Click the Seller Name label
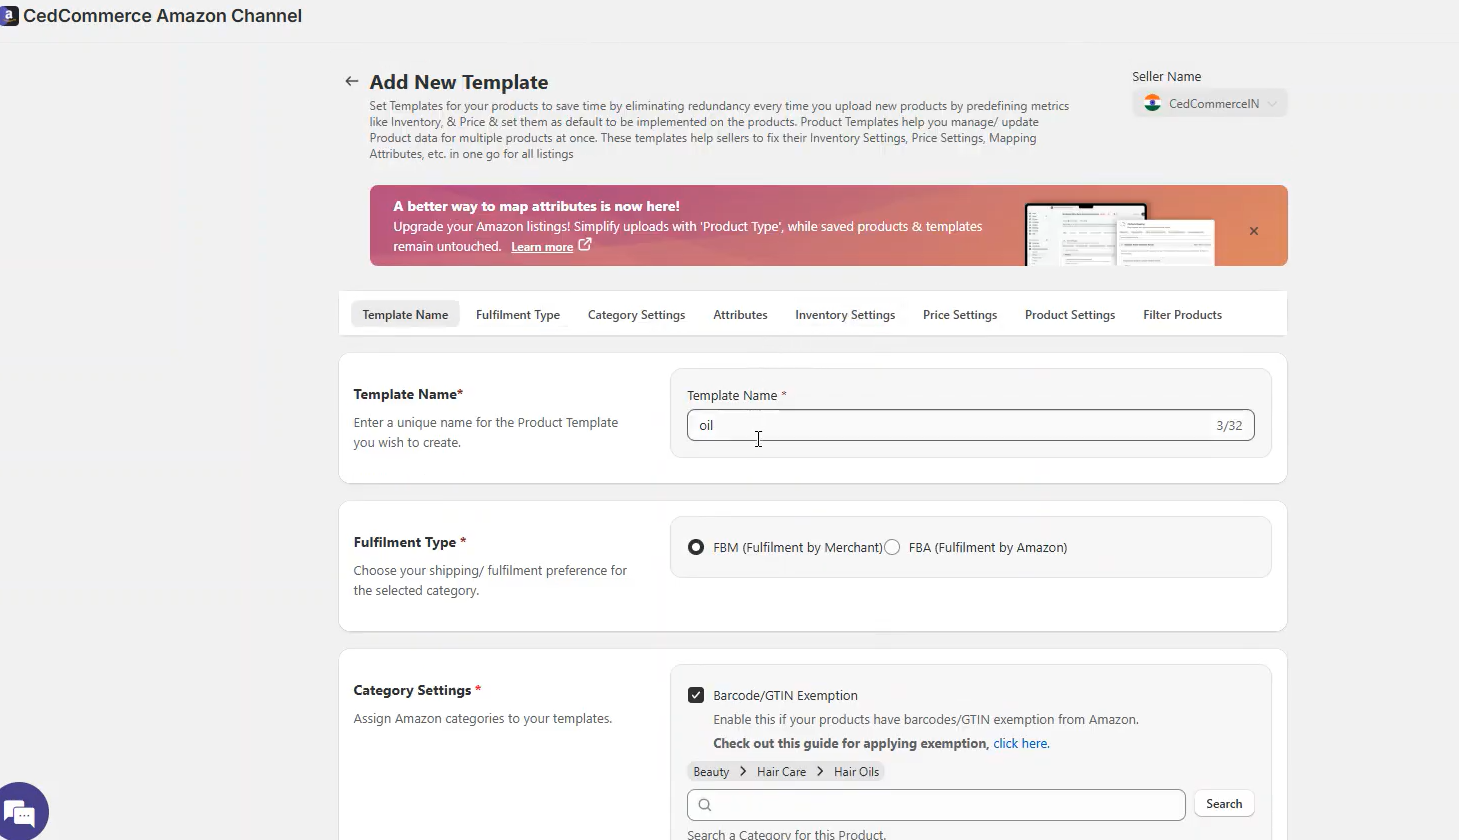The image size is (1459, 840). (1166, 76)
